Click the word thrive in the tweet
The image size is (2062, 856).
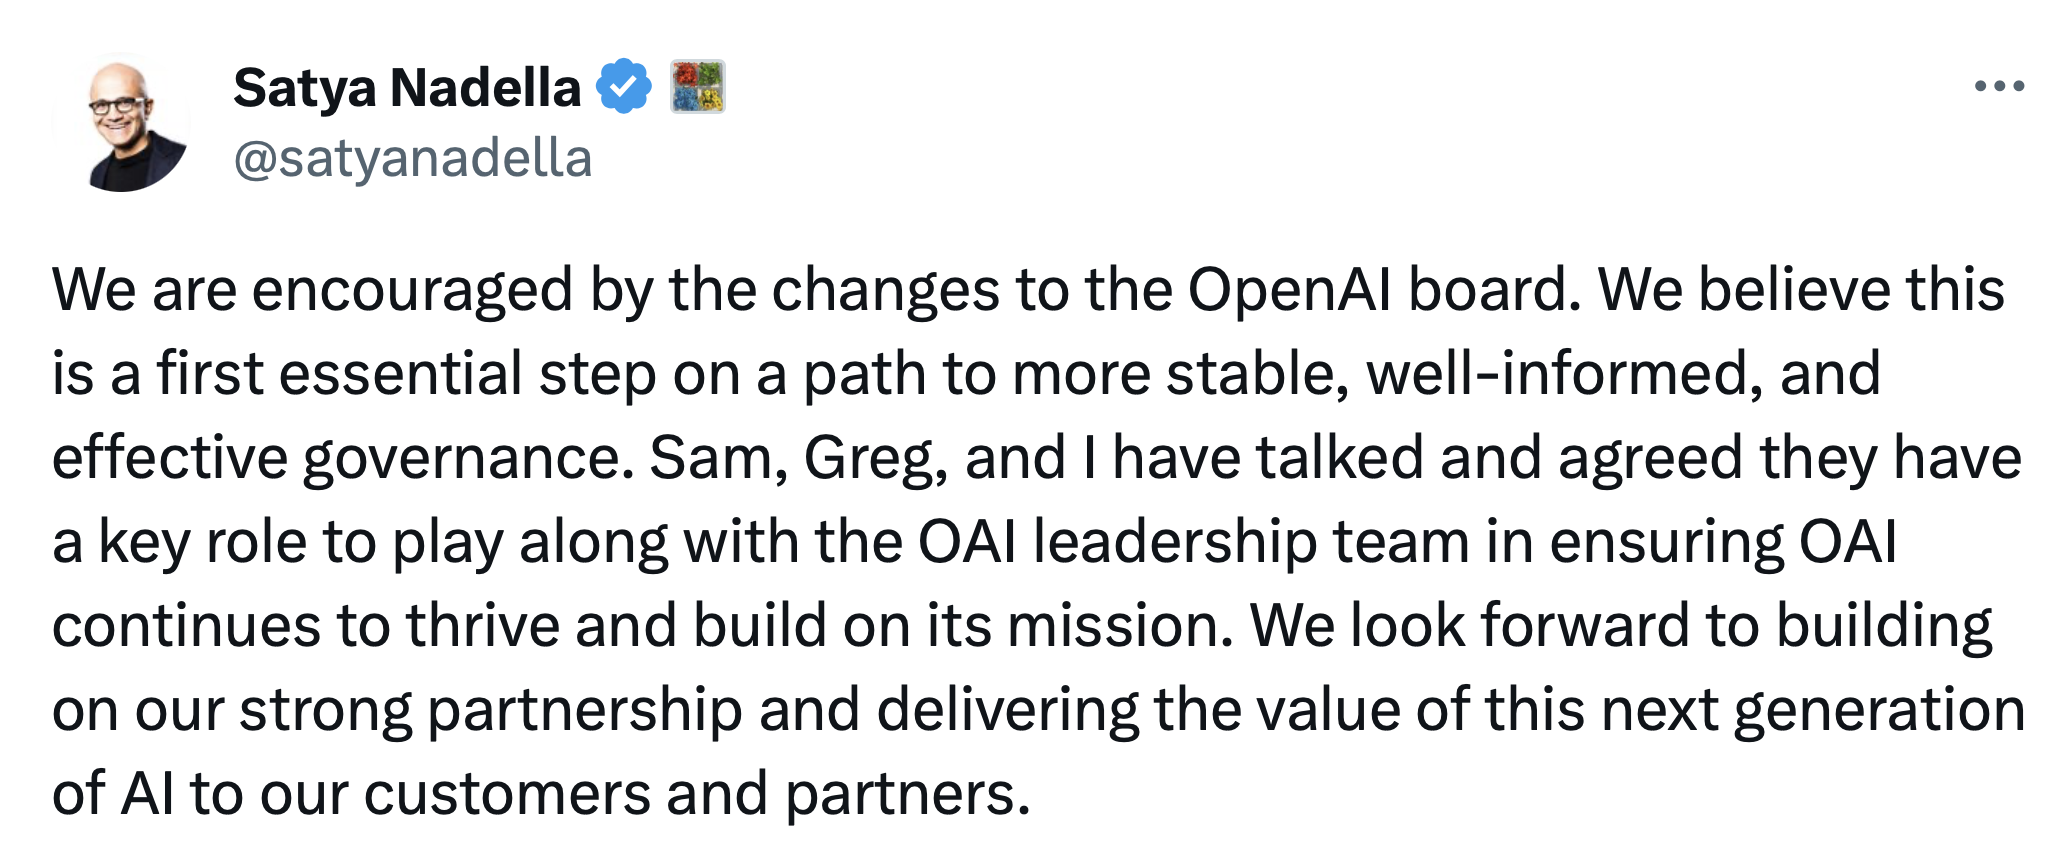coord(482,627)
